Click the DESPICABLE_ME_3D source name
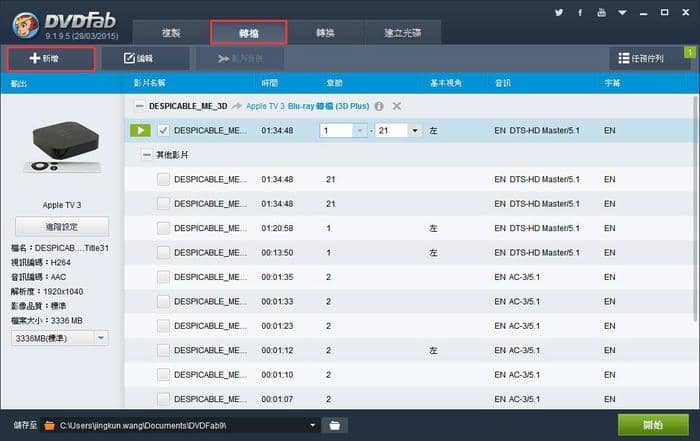Viewport: 700px width, 441px height. pos(188,106)
